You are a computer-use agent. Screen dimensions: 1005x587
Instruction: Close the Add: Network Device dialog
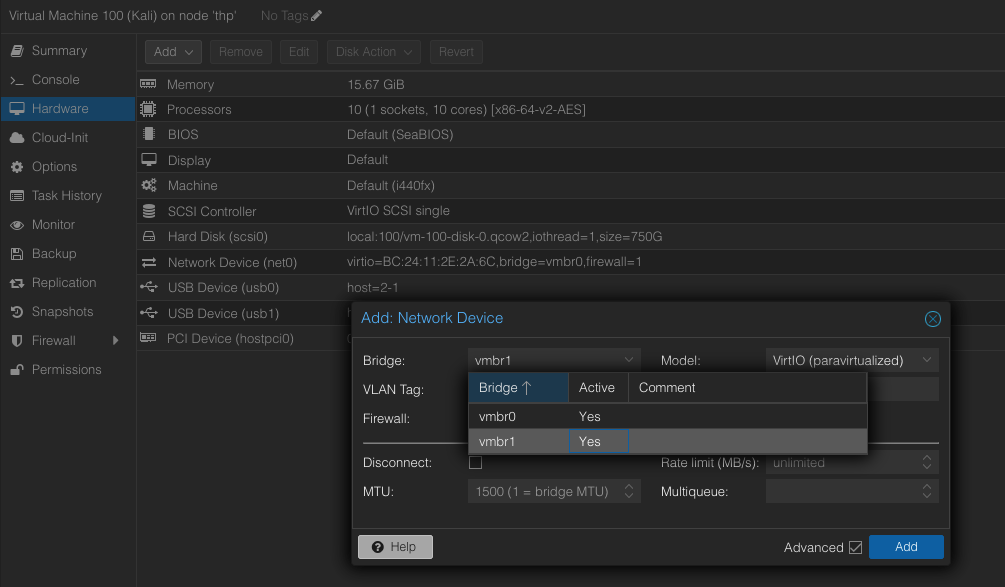pyautogui.click(x=932, y=319)
